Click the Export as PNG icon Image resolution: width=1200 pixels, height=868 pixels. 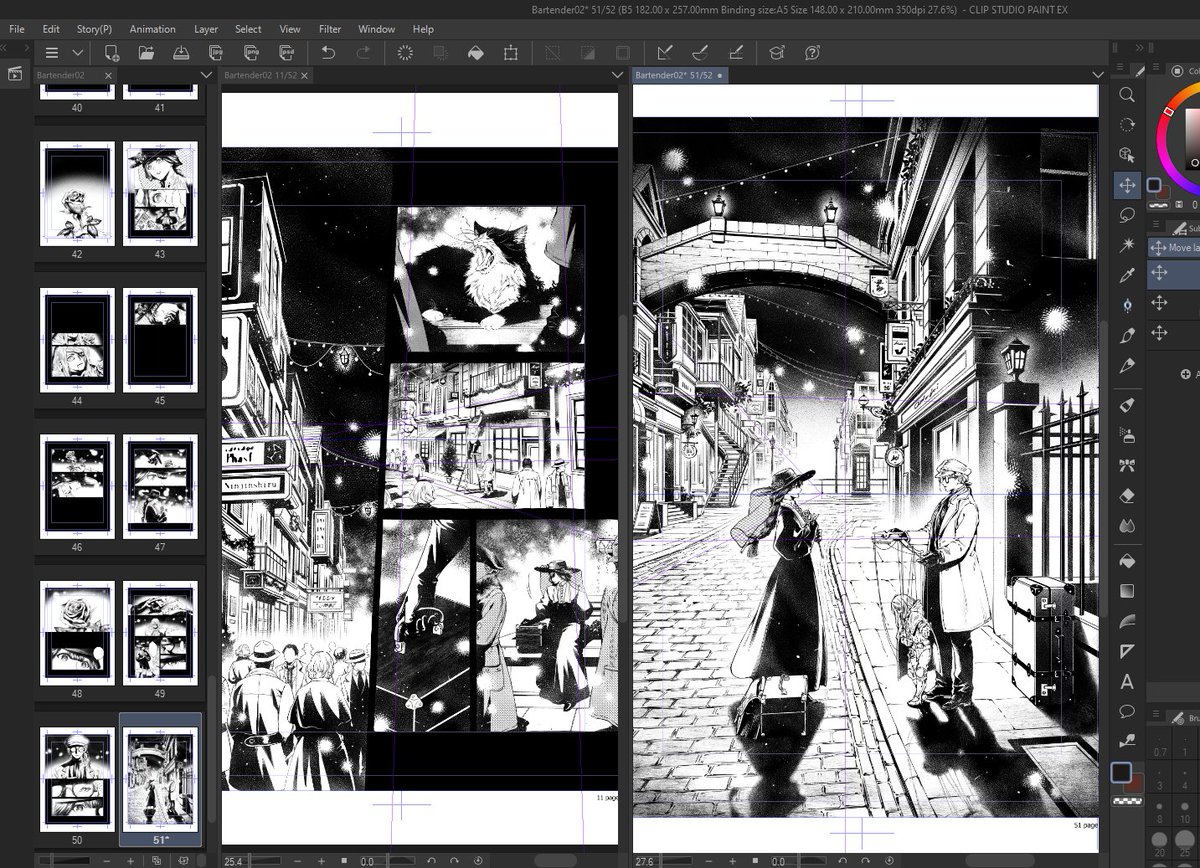coord(251,53)
